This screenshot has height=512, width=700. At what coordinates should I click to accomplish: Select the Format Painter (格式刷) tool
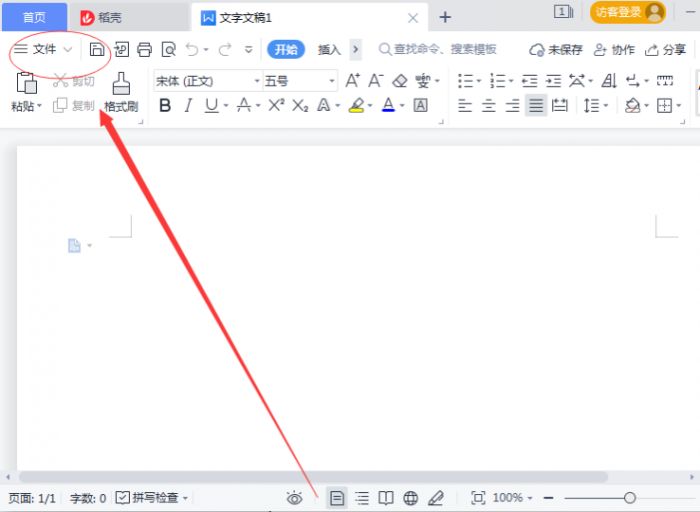(121, 93)
